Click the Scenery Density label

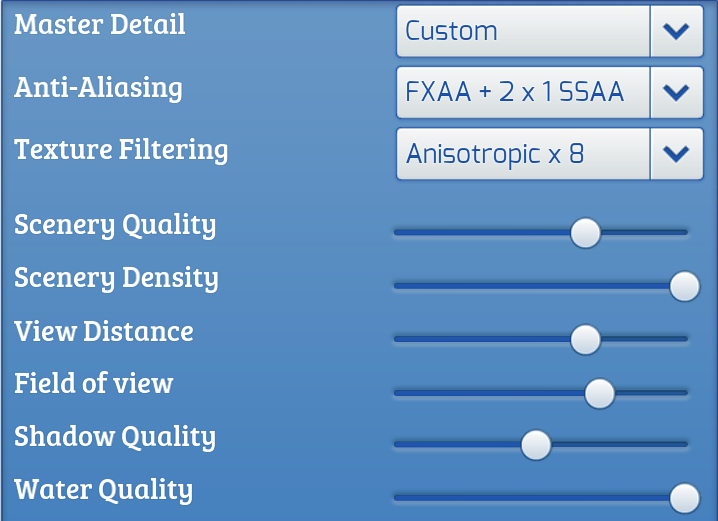[x=116, y=278]
